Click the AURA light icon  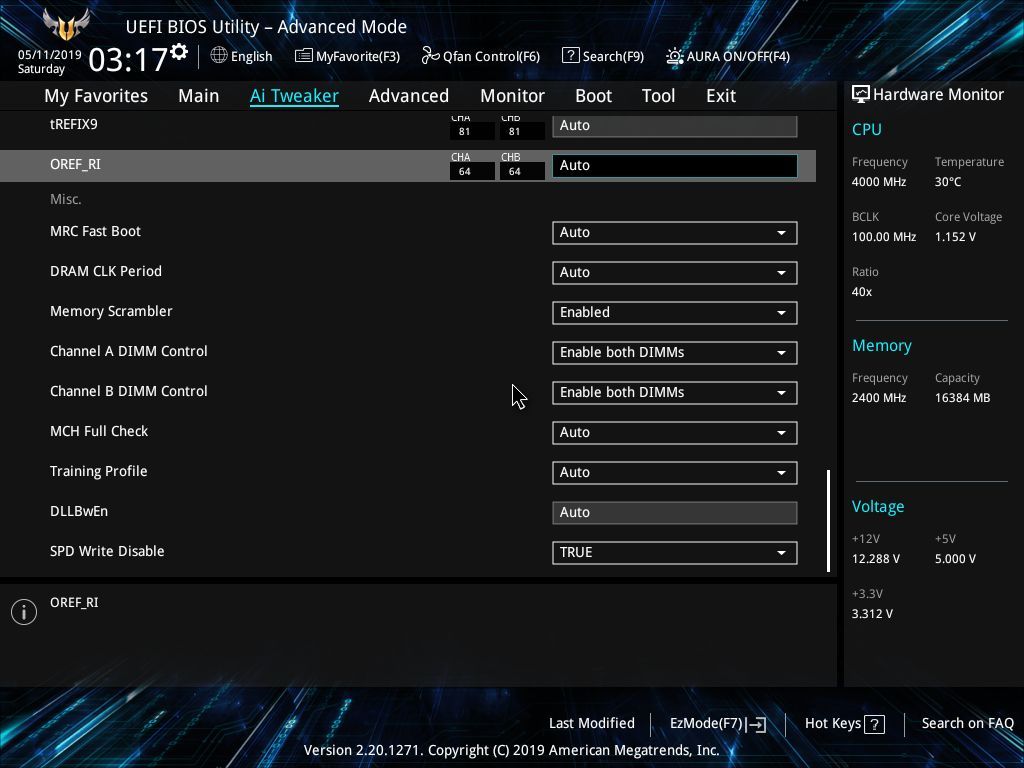(675, 56)
